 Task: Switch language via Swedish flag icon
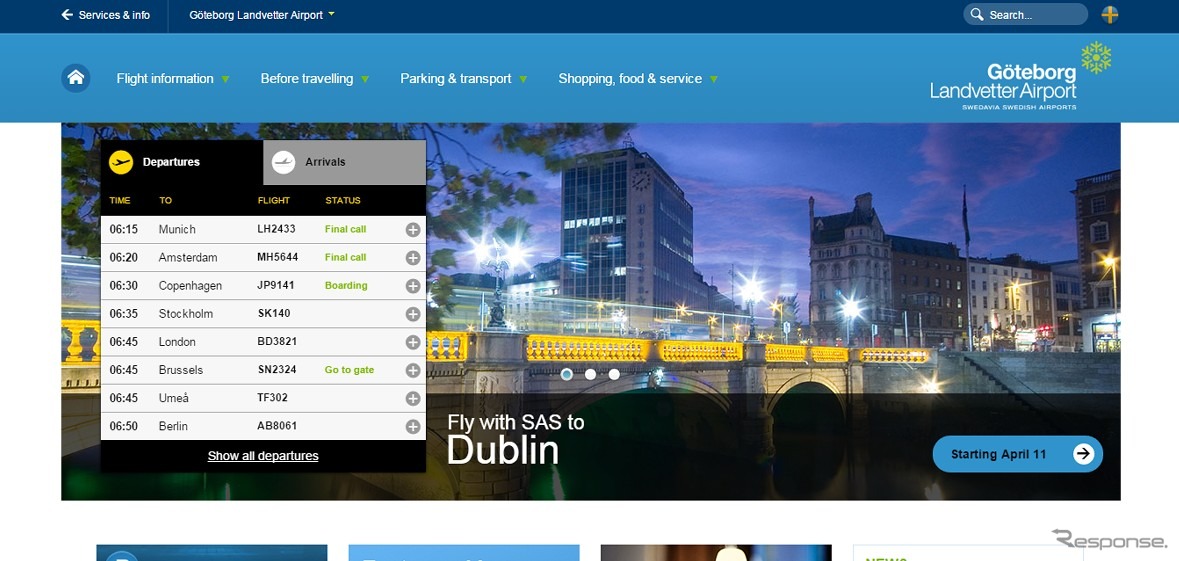point(1110,14)
